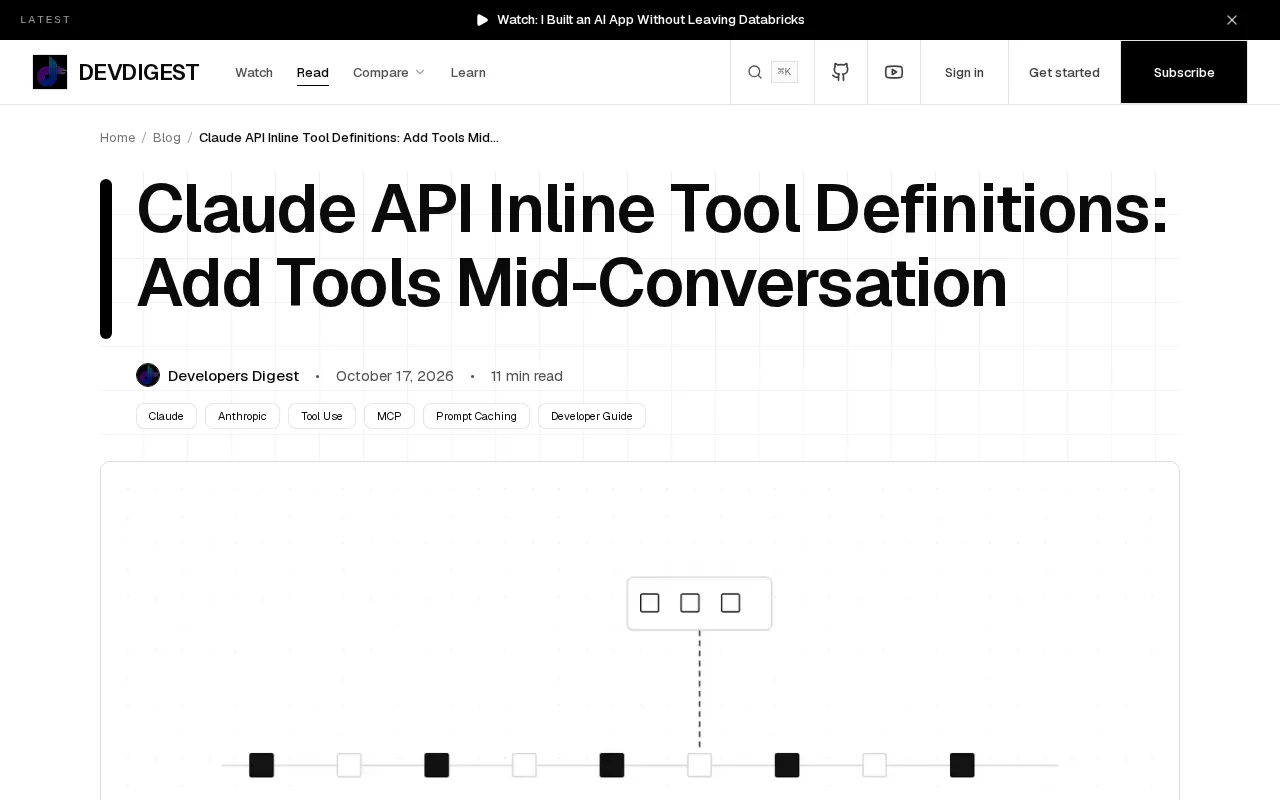Go to the Watch nav item

[x=254, y=72]
